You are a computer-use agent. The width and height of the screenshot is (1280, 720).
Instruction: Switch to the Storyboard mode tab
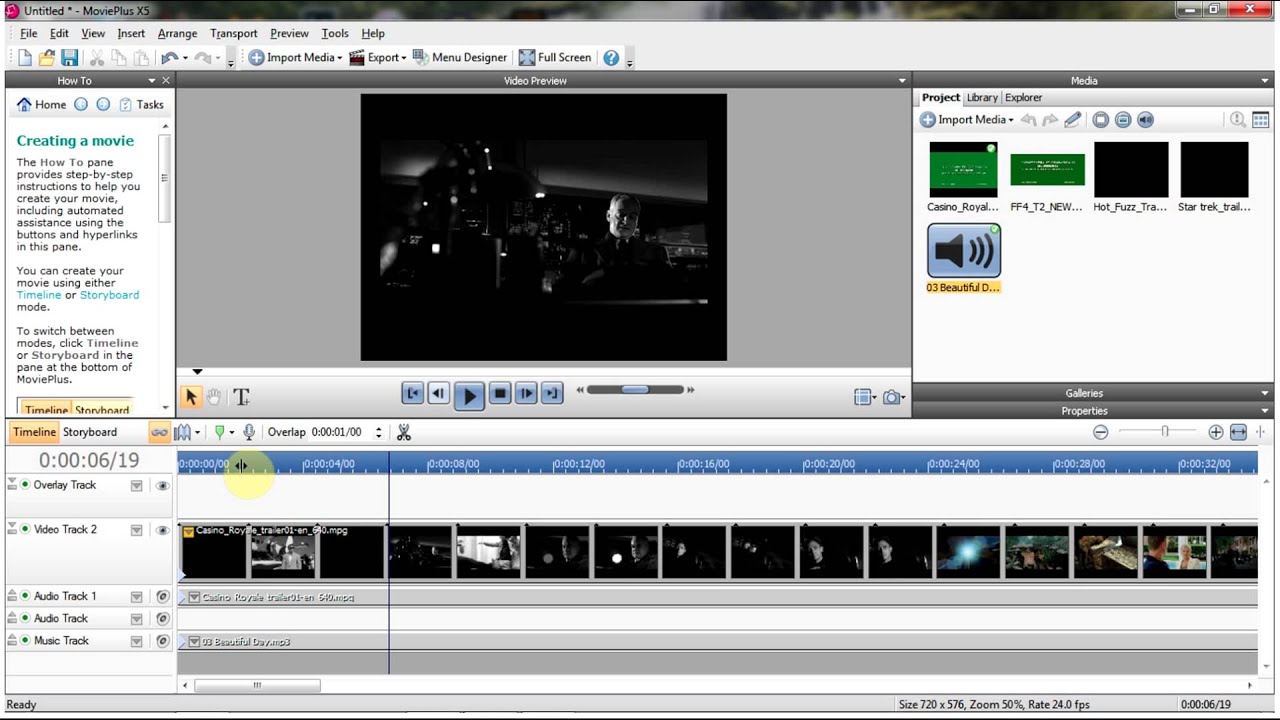click(90, 432)
